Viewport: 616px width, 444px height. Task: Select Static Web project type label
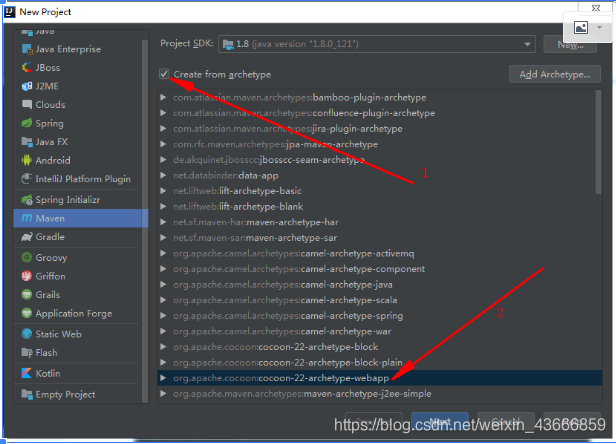[x=59, y=334]
